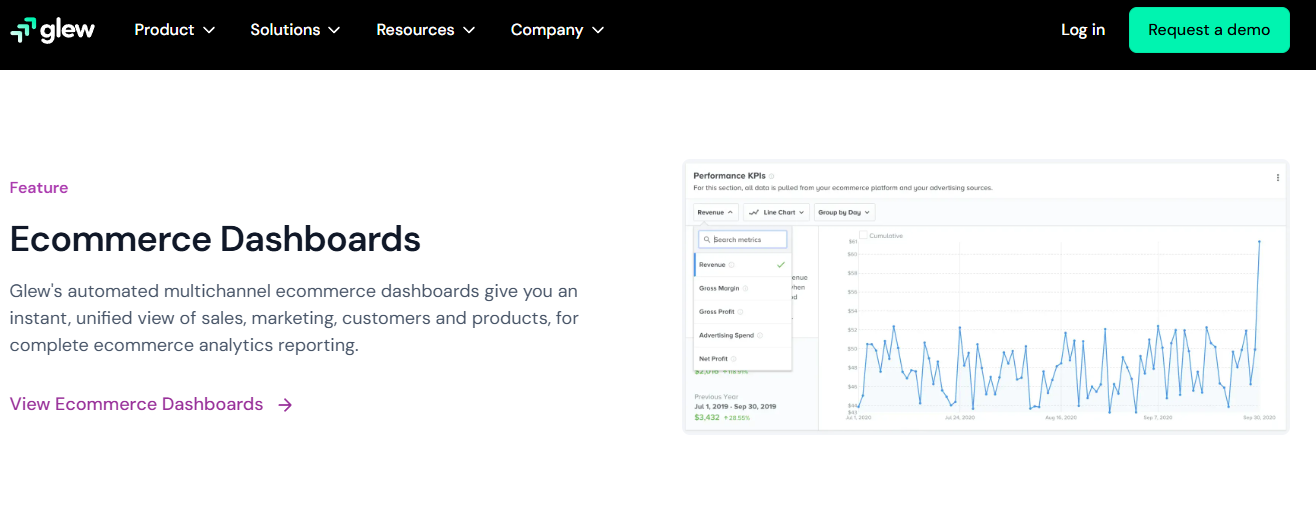Select Gross Margin in metrics list

pos(743,288)
